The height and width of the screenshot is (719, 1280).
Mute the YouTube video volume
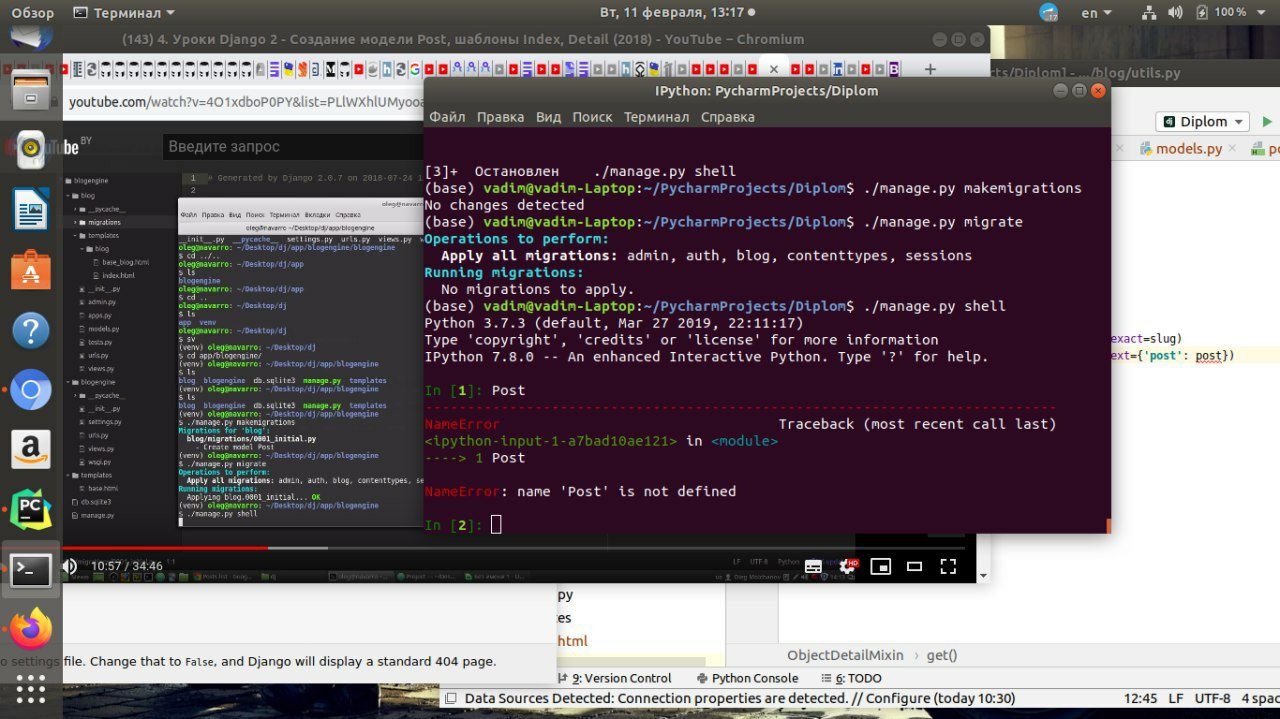70,566
